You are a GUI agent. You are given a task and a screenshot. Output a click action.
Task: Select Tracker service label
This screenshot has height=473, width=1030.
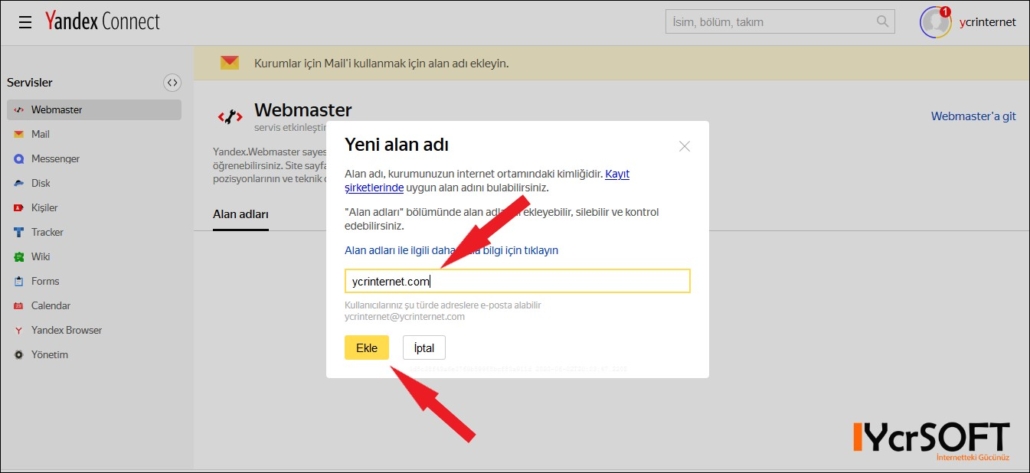click(x=47, y=233)
